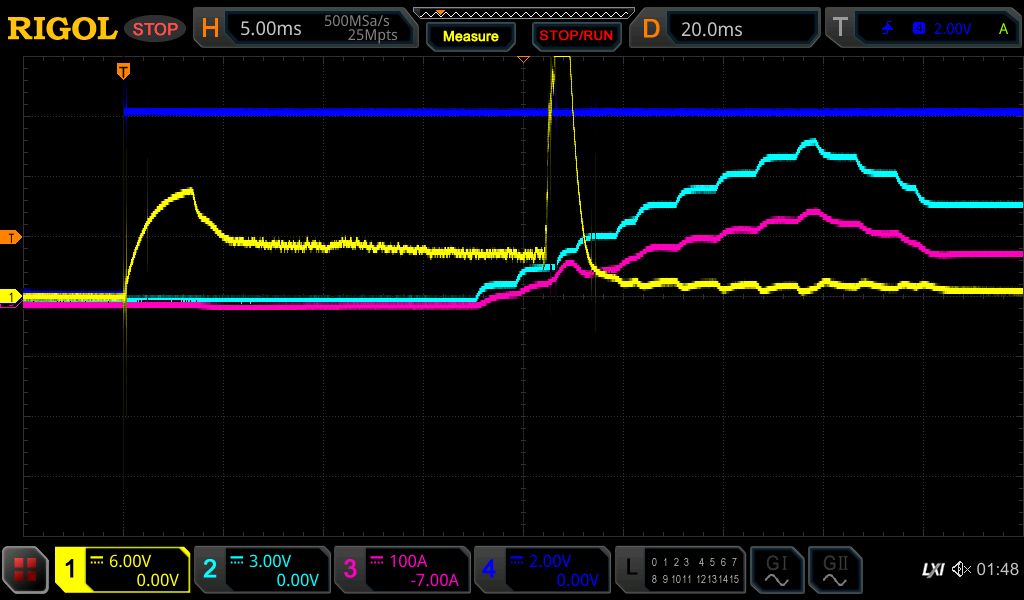This screenshot has height=600, width=1024.
Task: Click the red STOP status indicator
Action: 155,29
